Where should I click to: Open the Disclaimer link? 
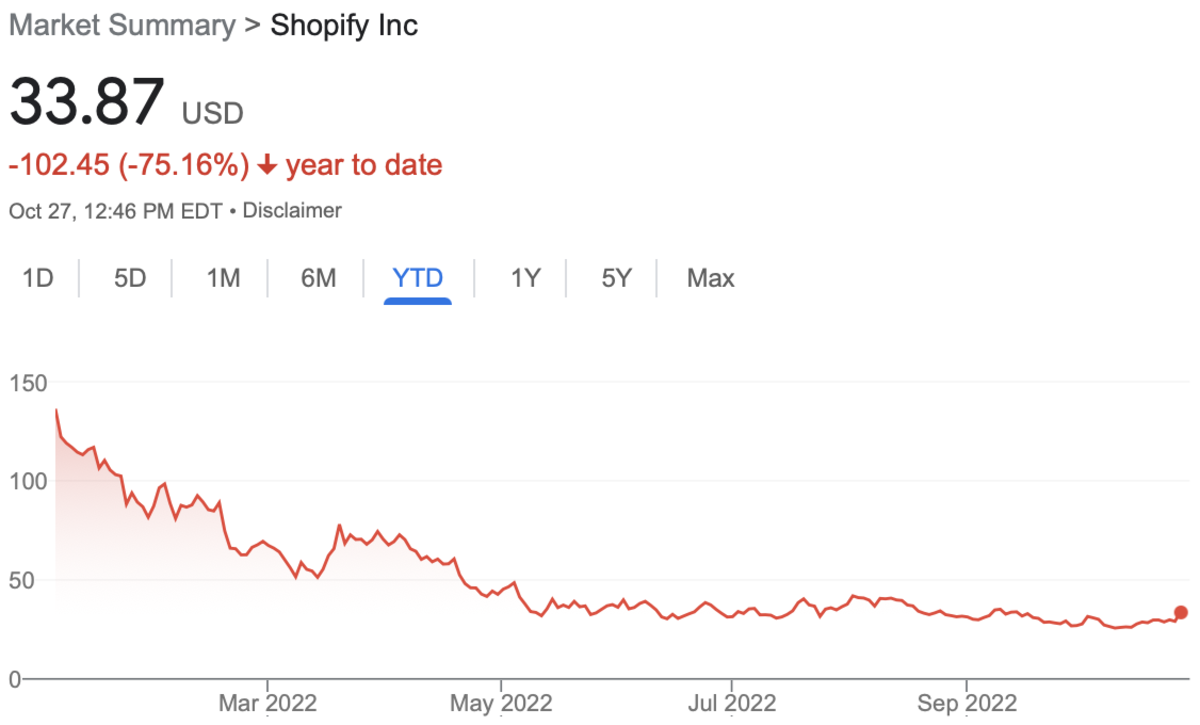point(292,211)
